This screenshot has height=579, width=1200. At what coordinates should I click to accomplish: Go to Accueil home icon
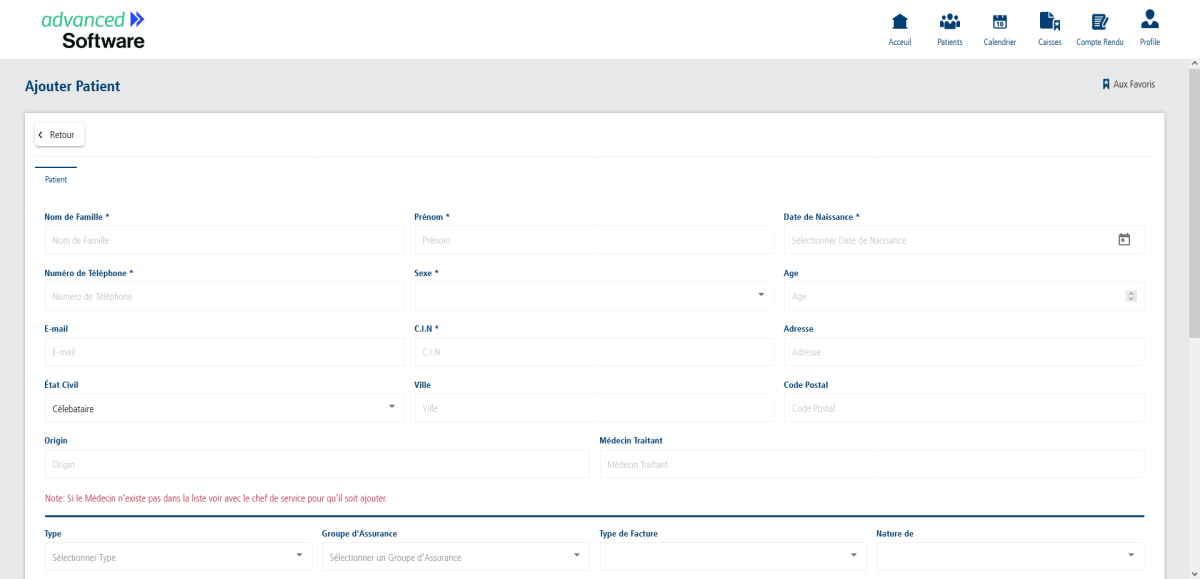899,22
